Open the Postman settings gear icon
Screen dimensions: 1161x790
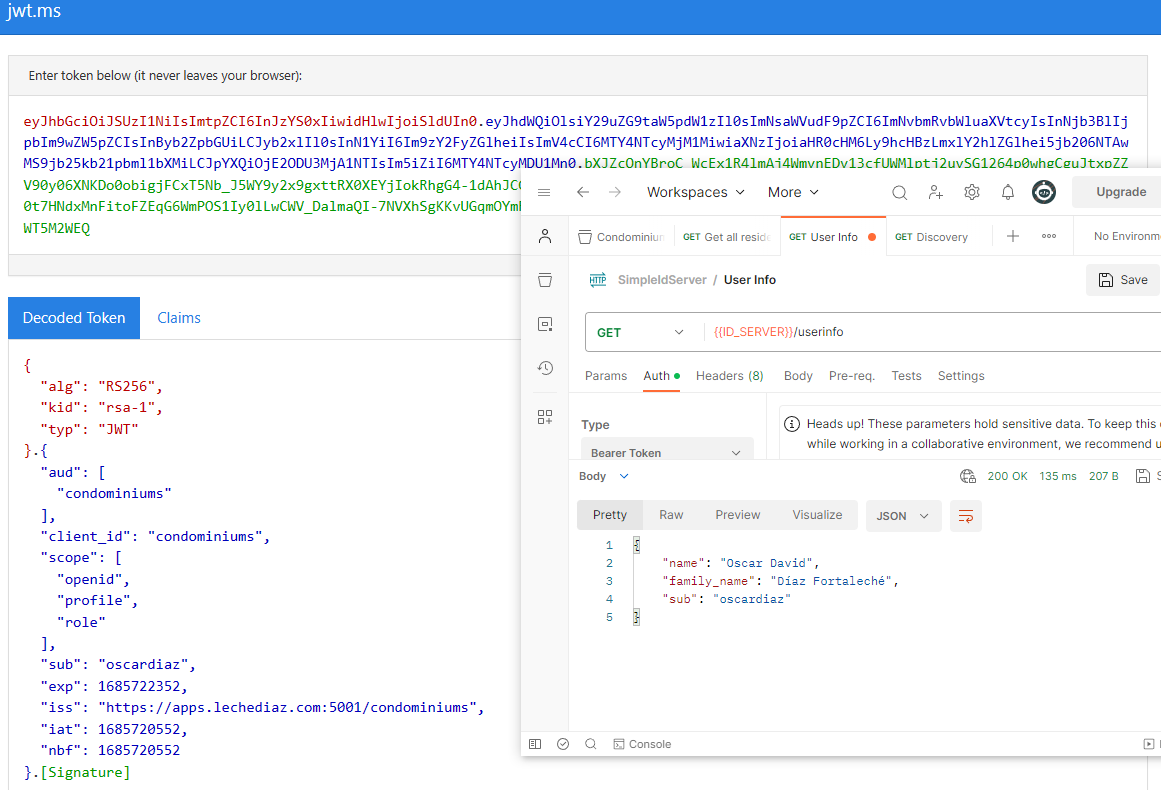(x=971, y=192)
